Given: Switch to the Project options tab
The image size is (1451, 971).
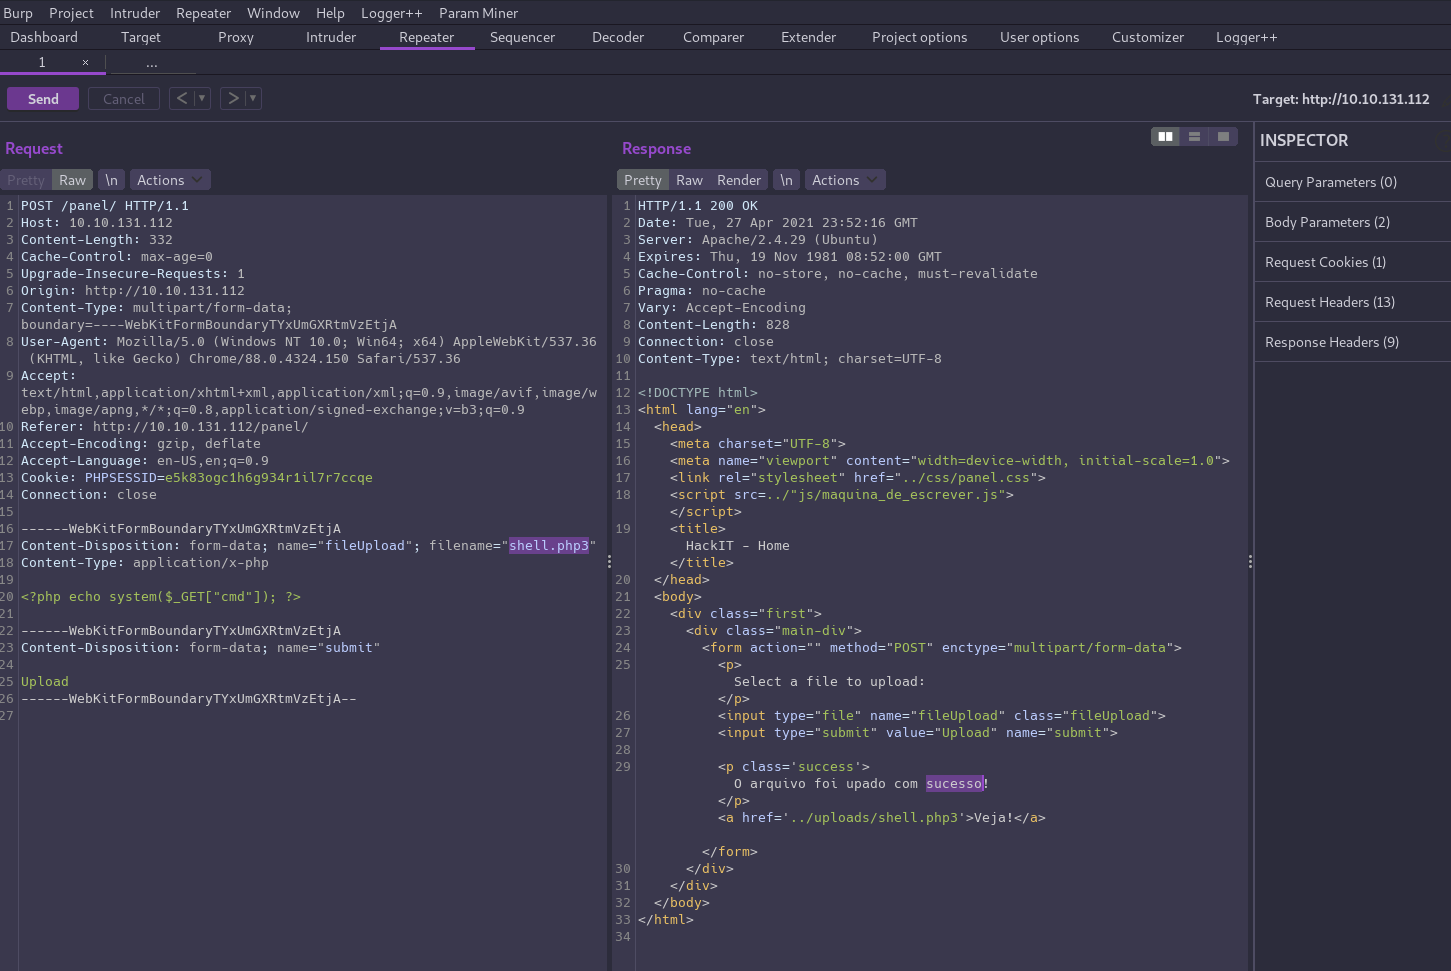Looking at the screenshot, I should click(x=919, y=37).
